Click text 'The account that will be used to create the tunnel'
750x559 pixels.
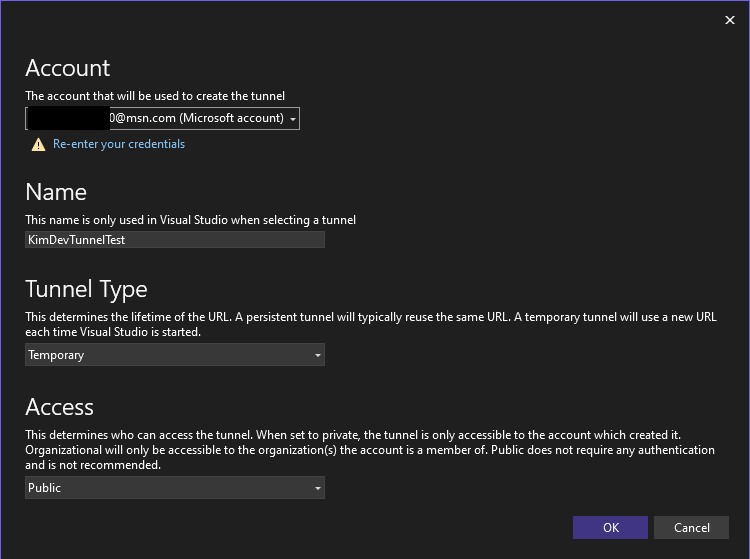click(x=155, y=96)
